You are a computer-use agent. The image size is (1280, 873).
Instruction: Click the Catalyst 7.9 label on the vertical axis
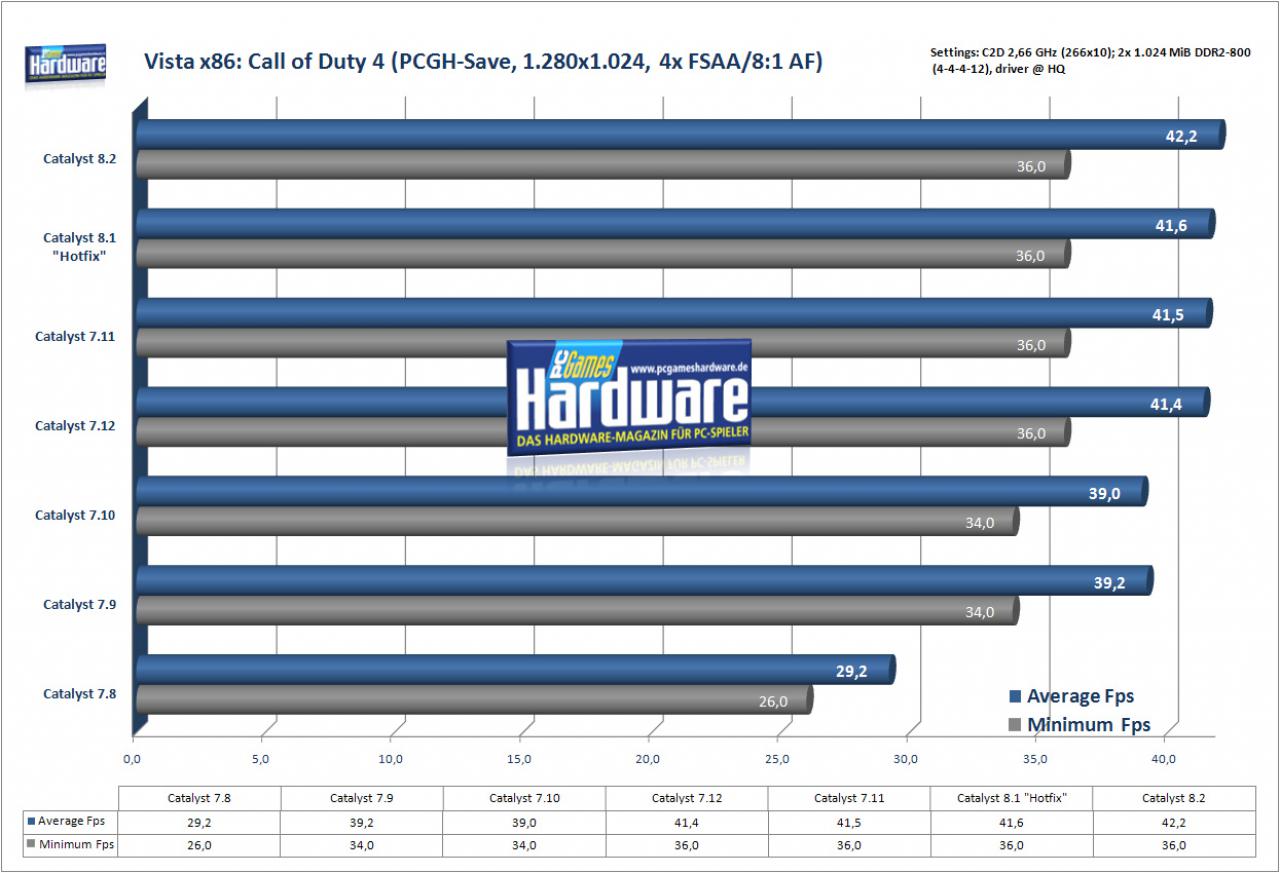tap(80, 604)
